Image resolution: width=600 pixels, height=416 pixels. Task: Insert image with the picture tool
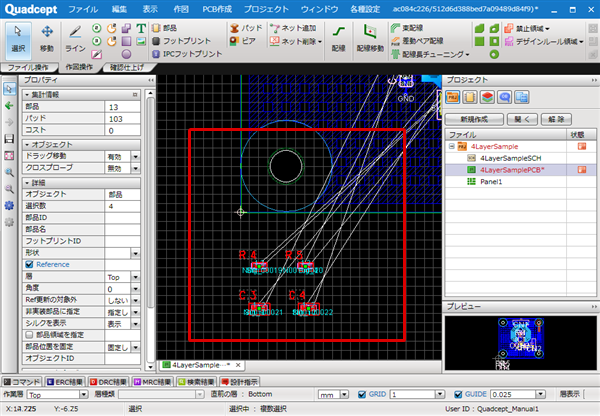pos(141,41)
